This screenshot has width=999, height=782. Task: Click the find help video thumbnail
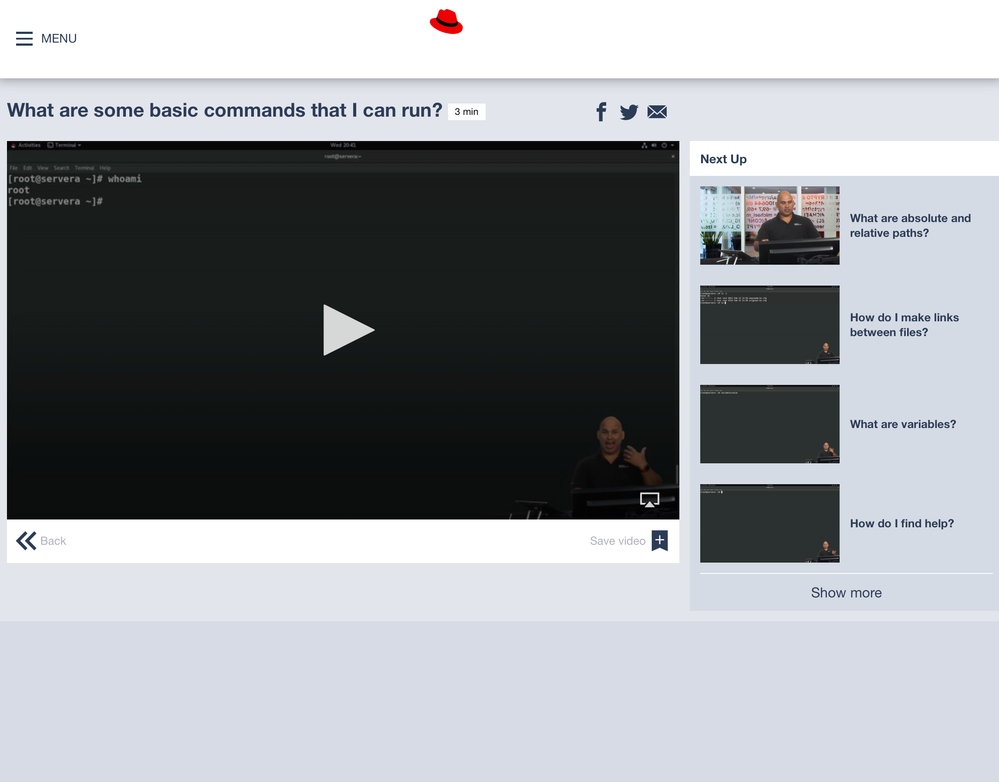(x=769, y=523)
